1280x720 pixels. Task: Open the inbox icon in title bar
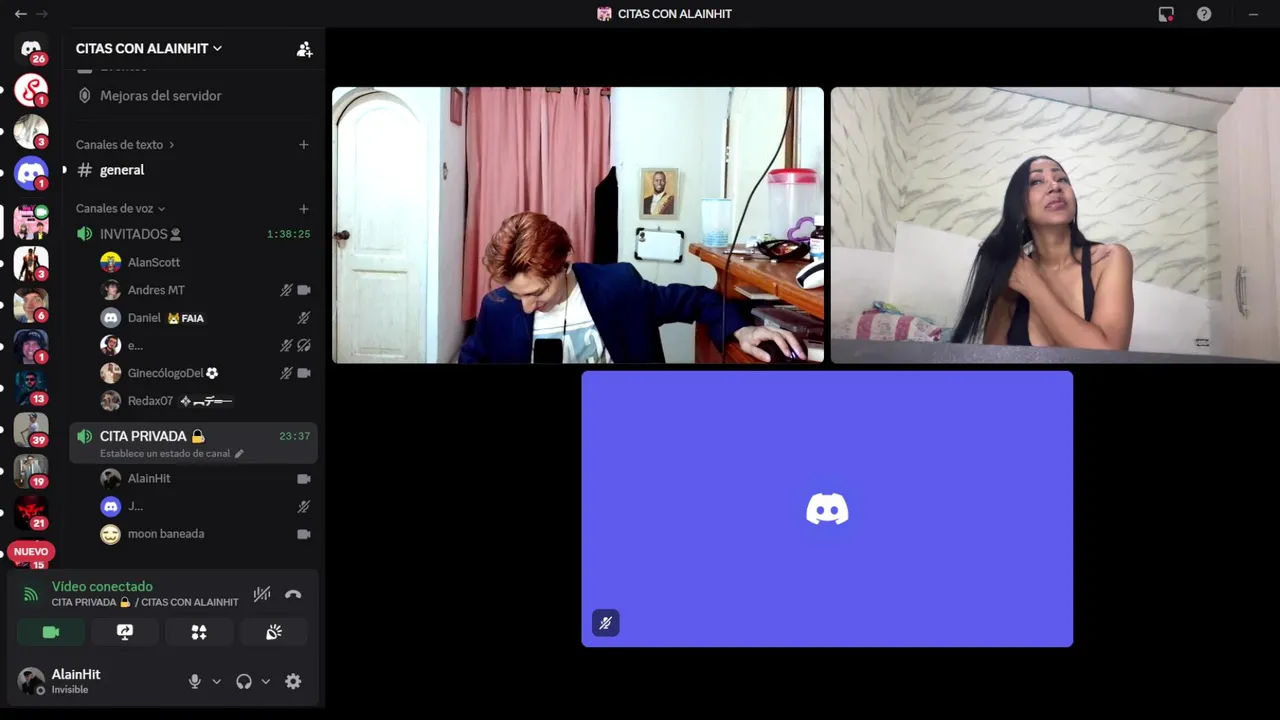tap(1166, 14)
